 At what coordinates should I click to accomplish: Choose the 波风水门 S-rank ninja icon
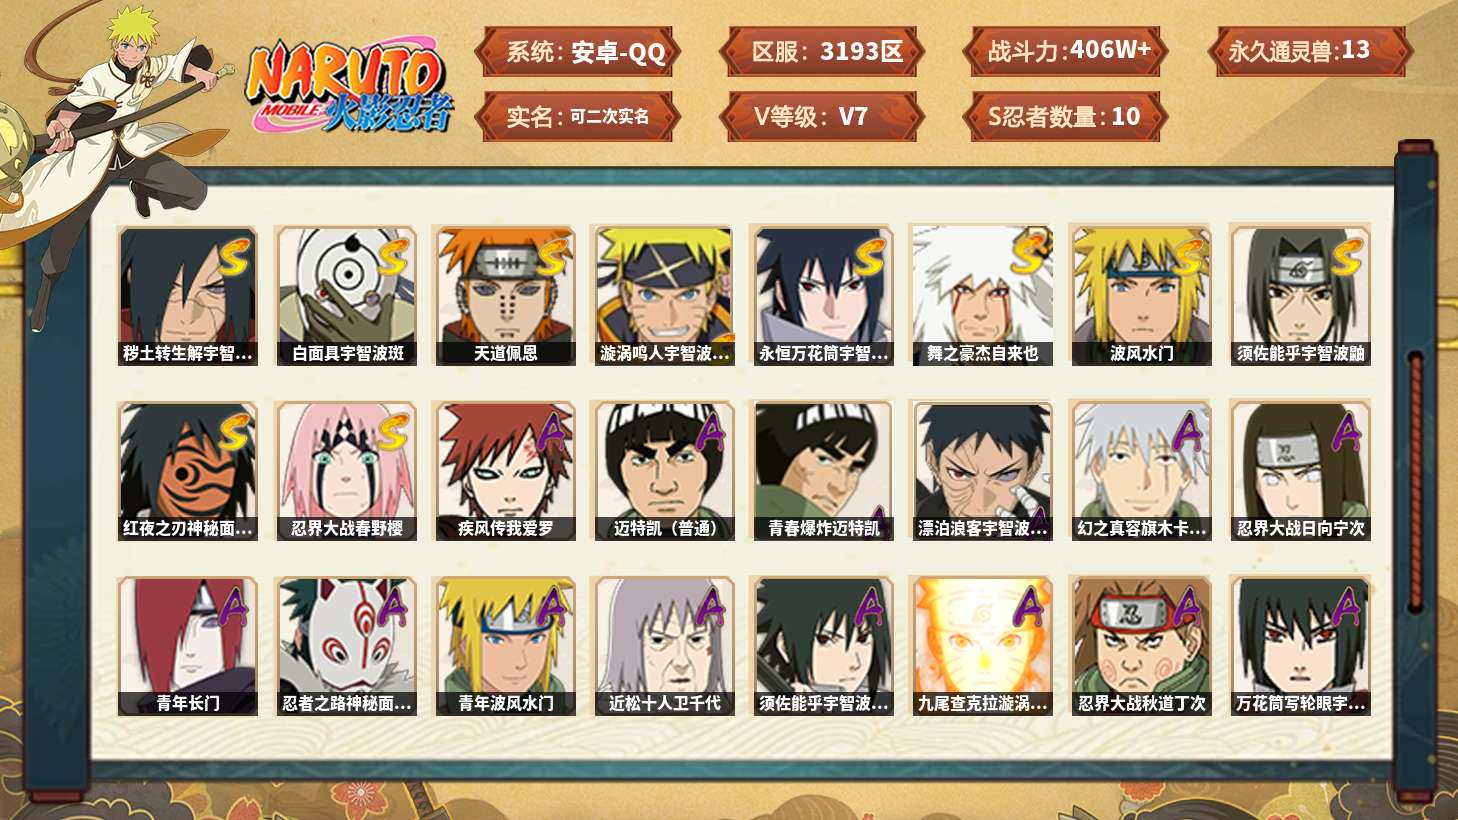click(x=1141, y=295)
